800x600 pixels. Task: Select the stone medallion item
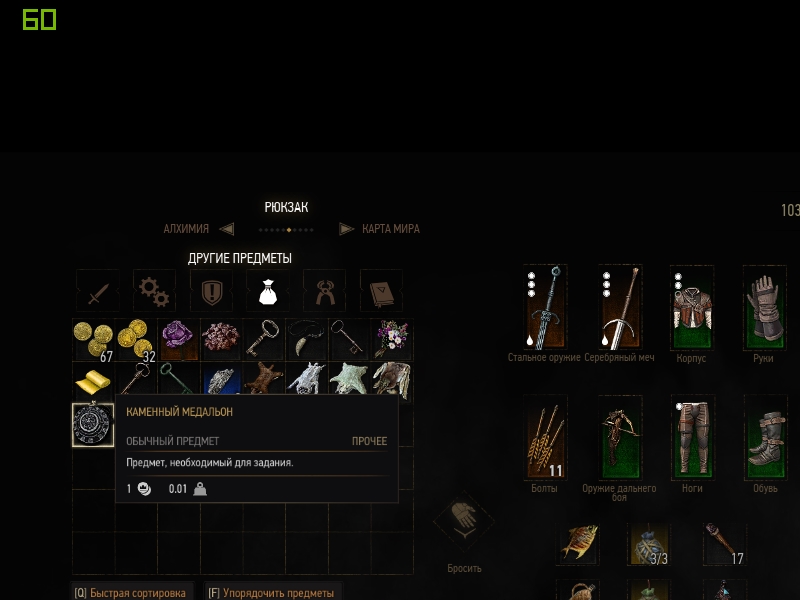[x=93, y=425]
